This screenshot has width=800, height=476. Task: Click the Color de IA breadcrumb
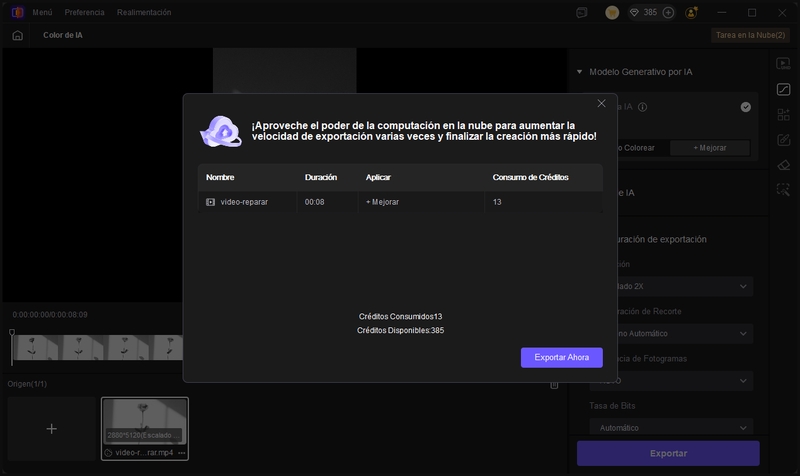point(63,35)
